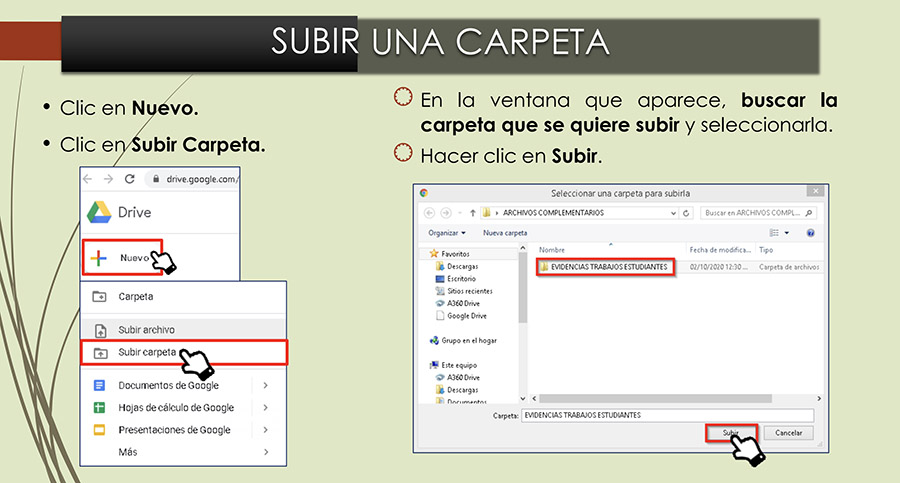Click the horizontal scrollbar right arrow

[x=819, y=399]
